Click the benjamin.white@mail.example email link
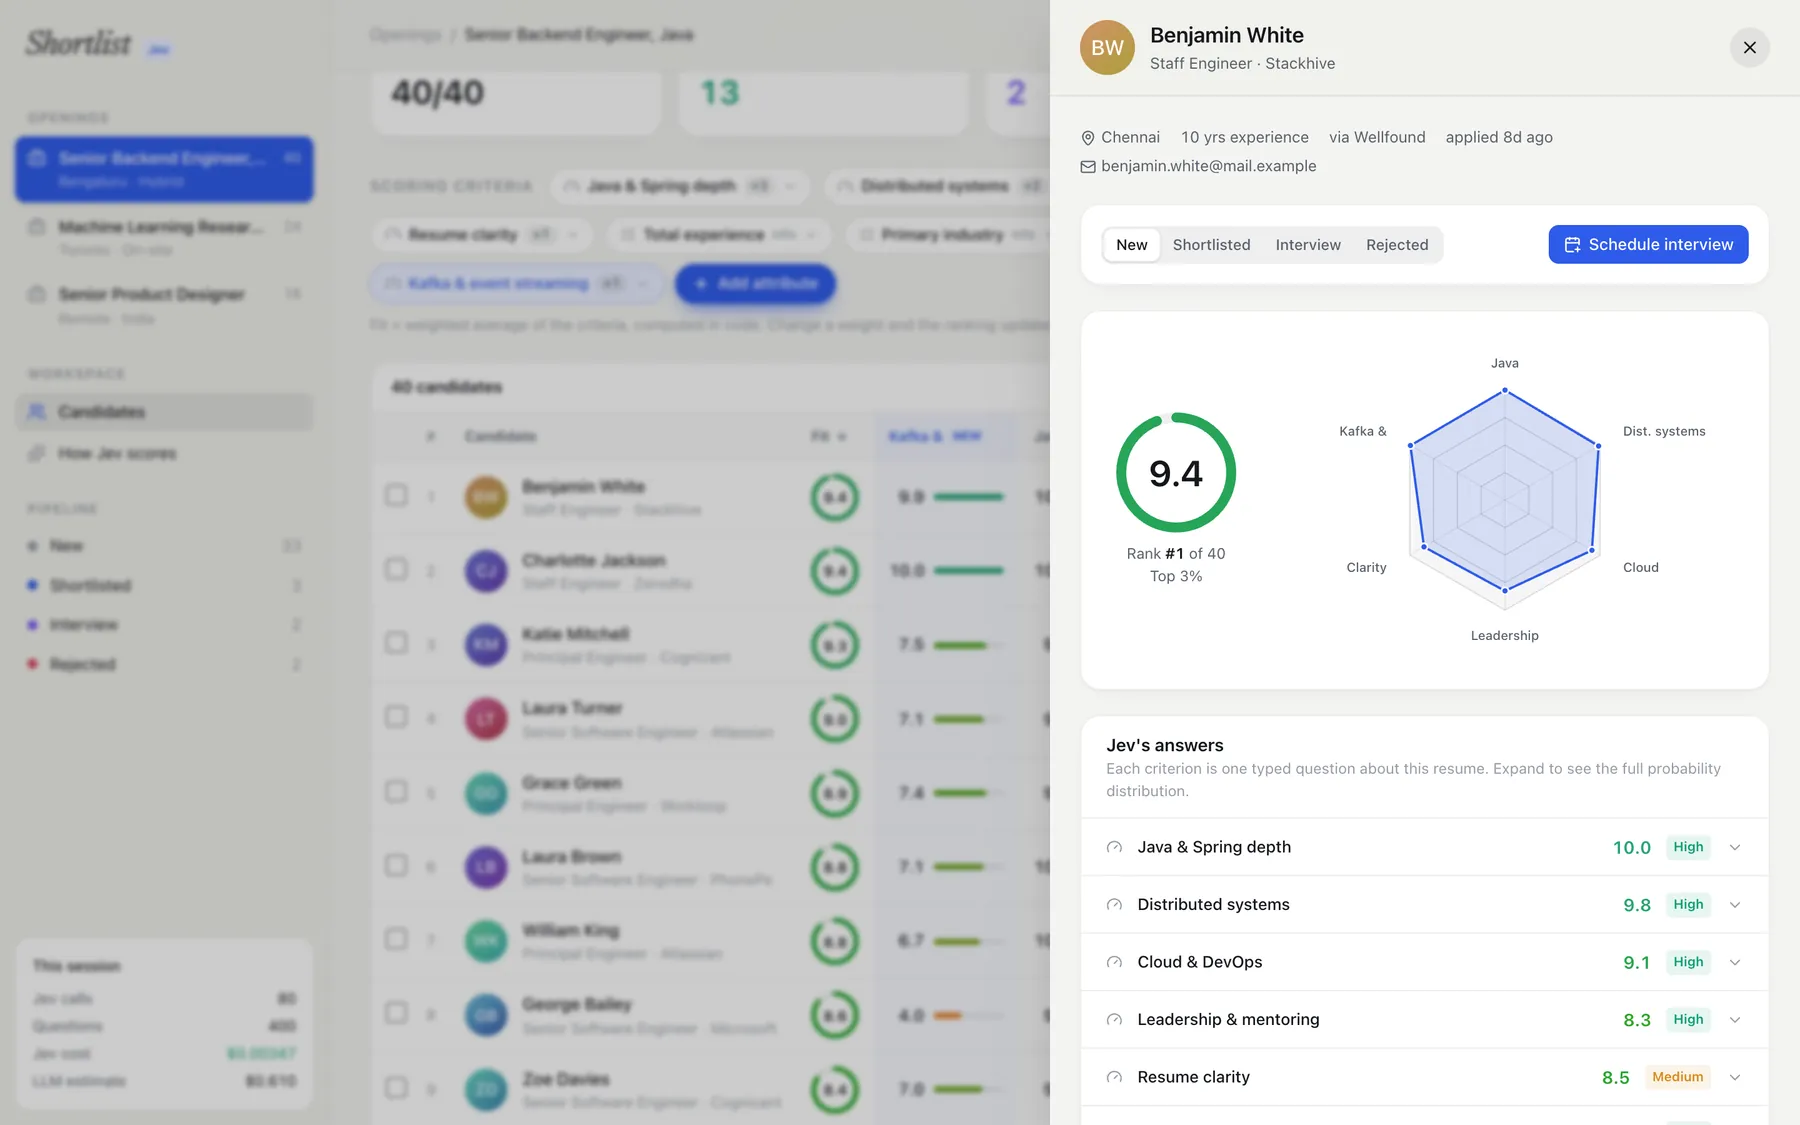The height and width of the screenshot is (1125, 1800). pos(1208,166)
